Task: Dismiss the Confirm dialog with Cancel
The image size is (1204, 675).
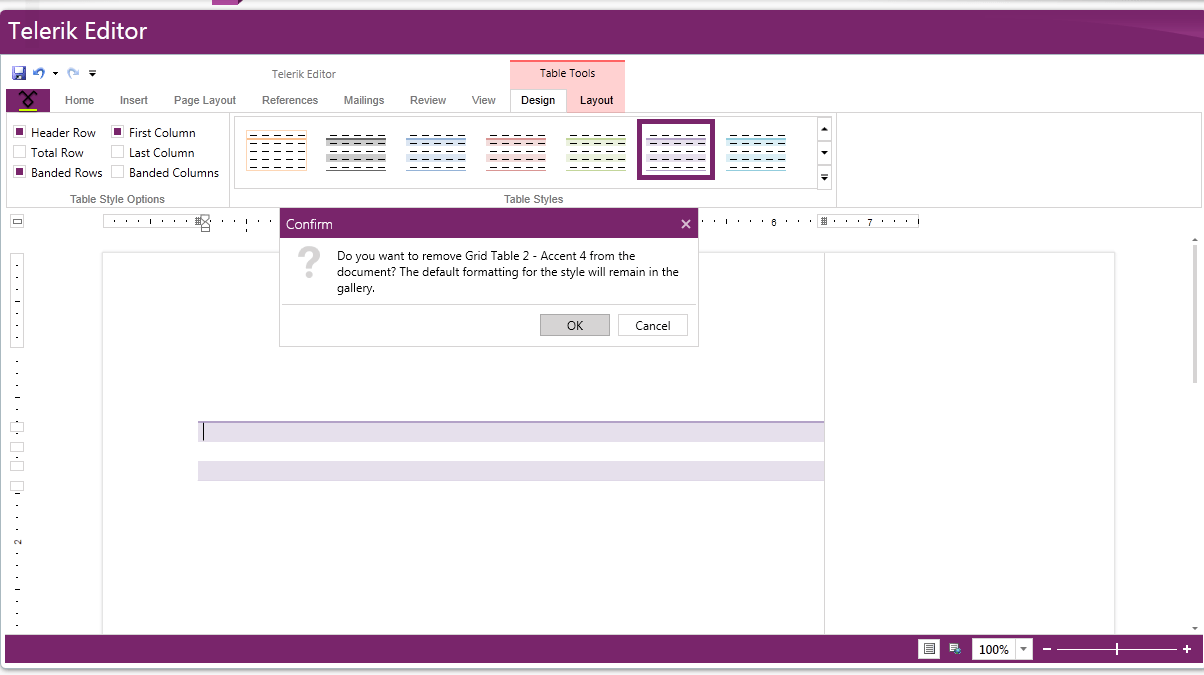Action: click(652, 325)
